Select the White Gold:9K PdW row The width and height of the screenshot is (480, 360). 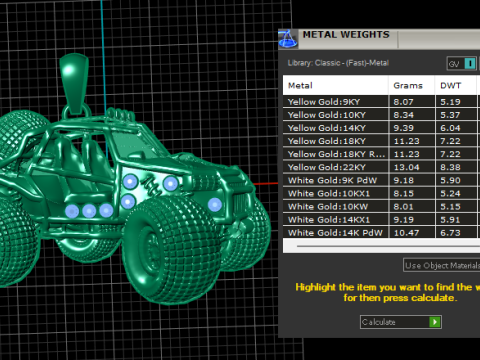[381, 180]
